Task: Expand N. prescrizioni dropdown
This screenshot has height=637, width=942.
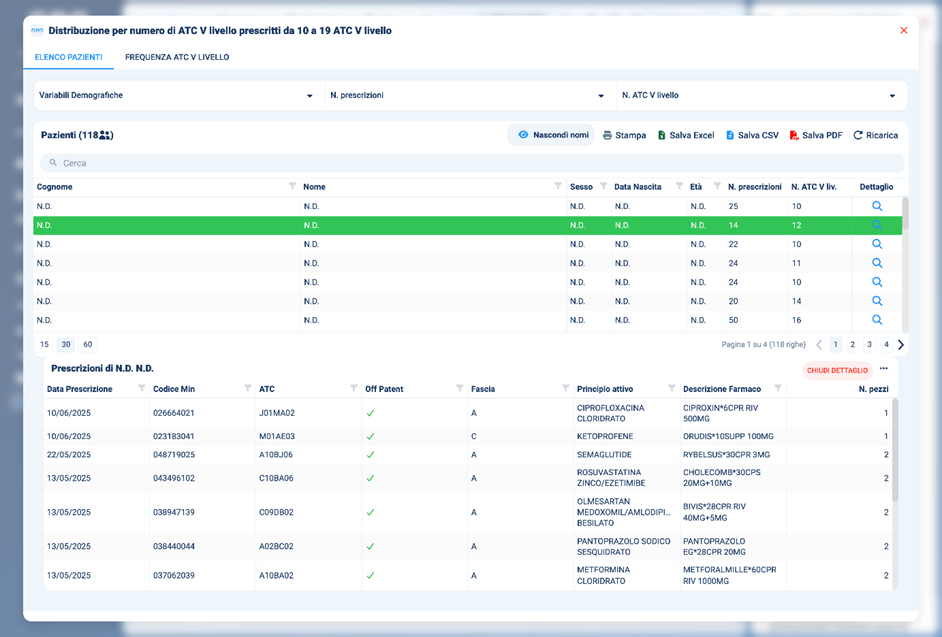Action: click(466, 96)
